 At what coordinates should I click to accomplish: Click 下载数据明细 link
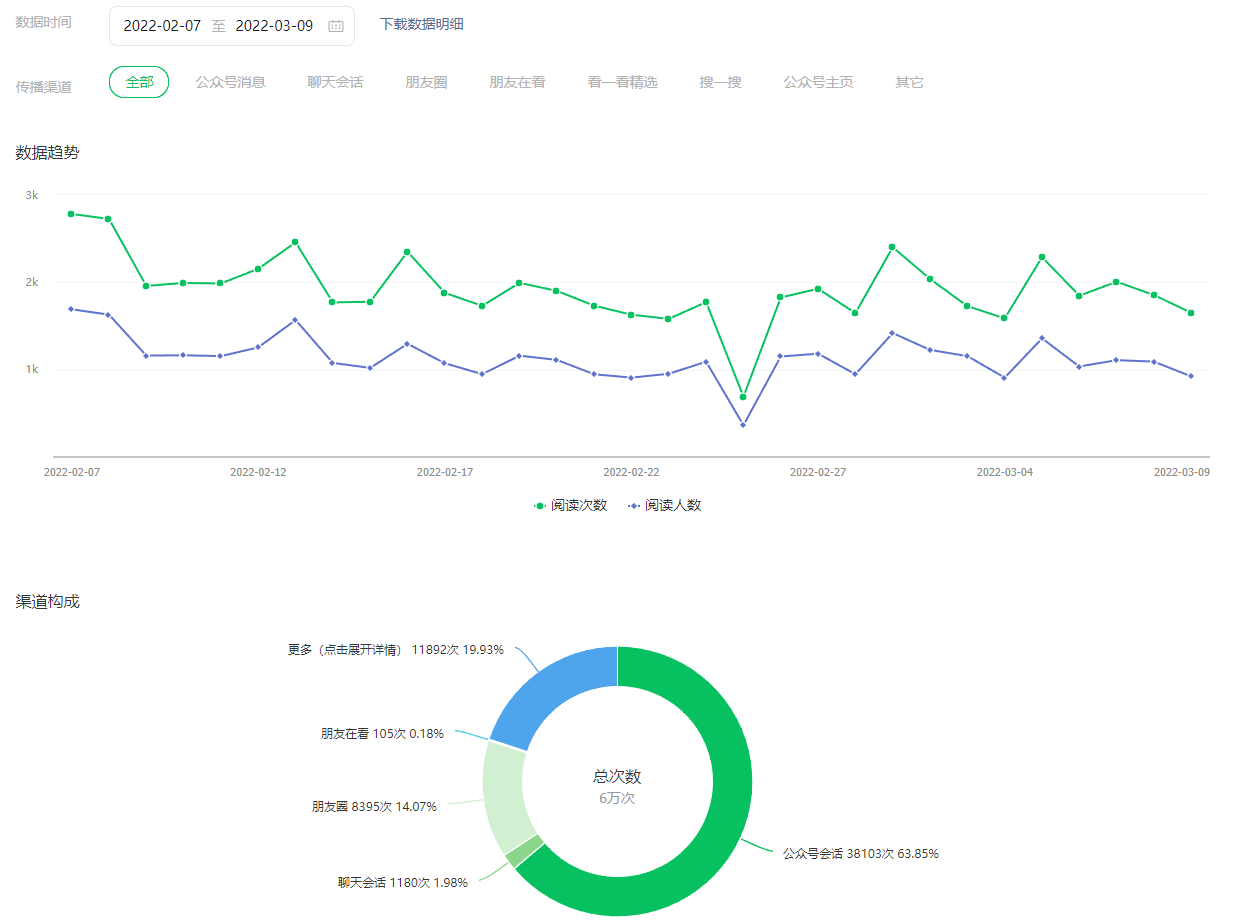pyautogui.click(x=421, y=24)
